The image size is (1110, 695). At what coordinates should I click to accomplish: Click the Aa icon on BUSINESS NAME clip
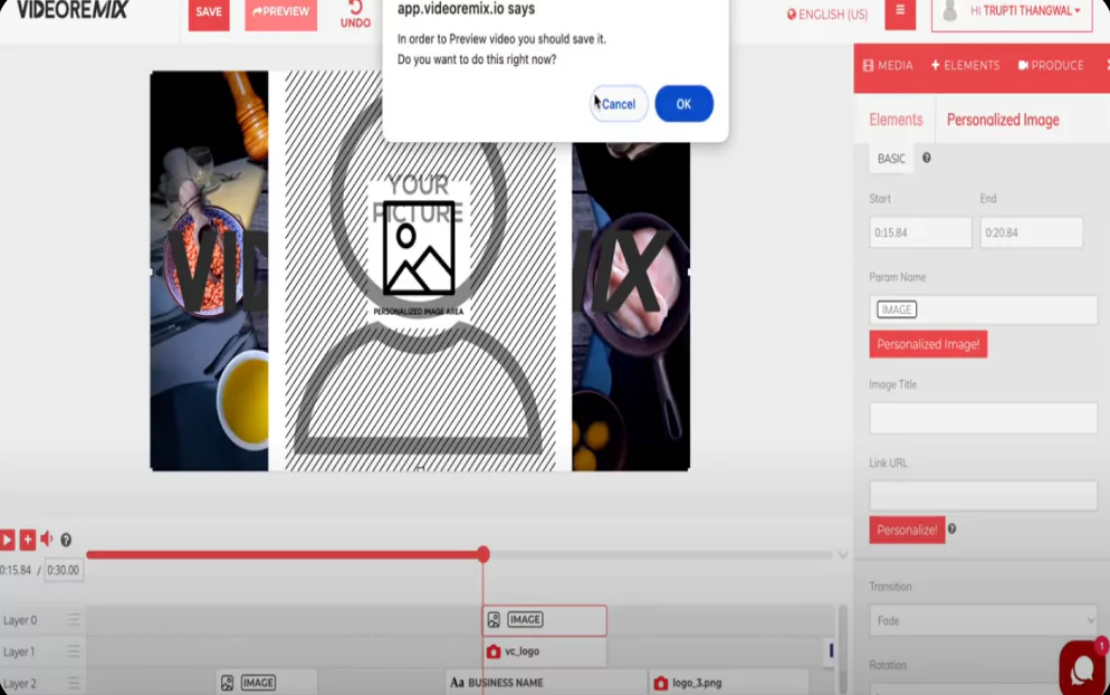click(x=457, y=683)
